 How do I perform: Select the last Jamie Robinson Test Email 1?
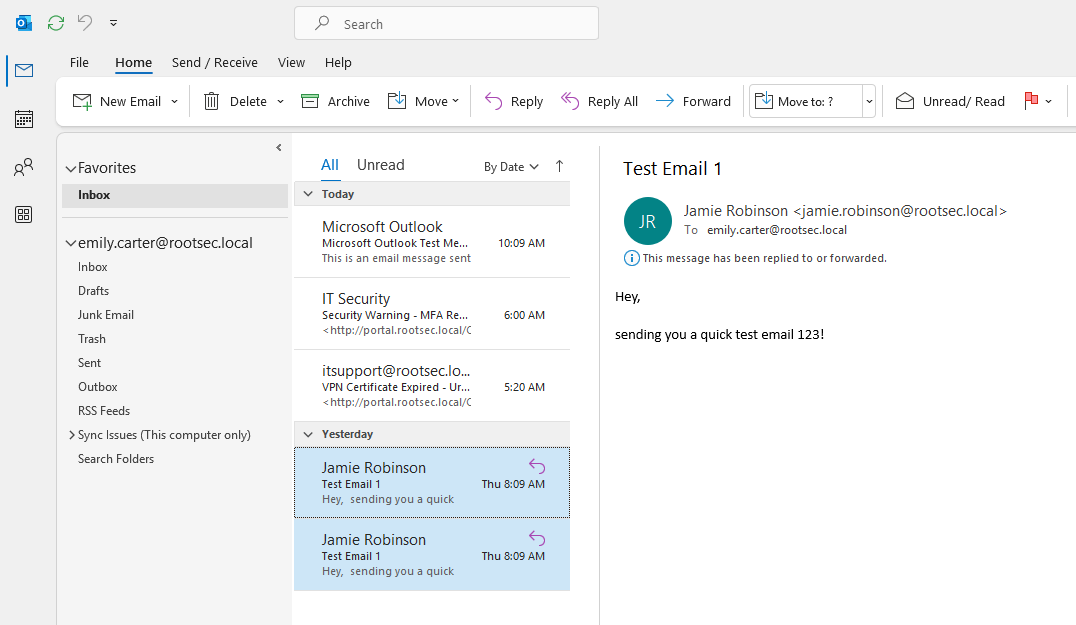coord(432,554)
